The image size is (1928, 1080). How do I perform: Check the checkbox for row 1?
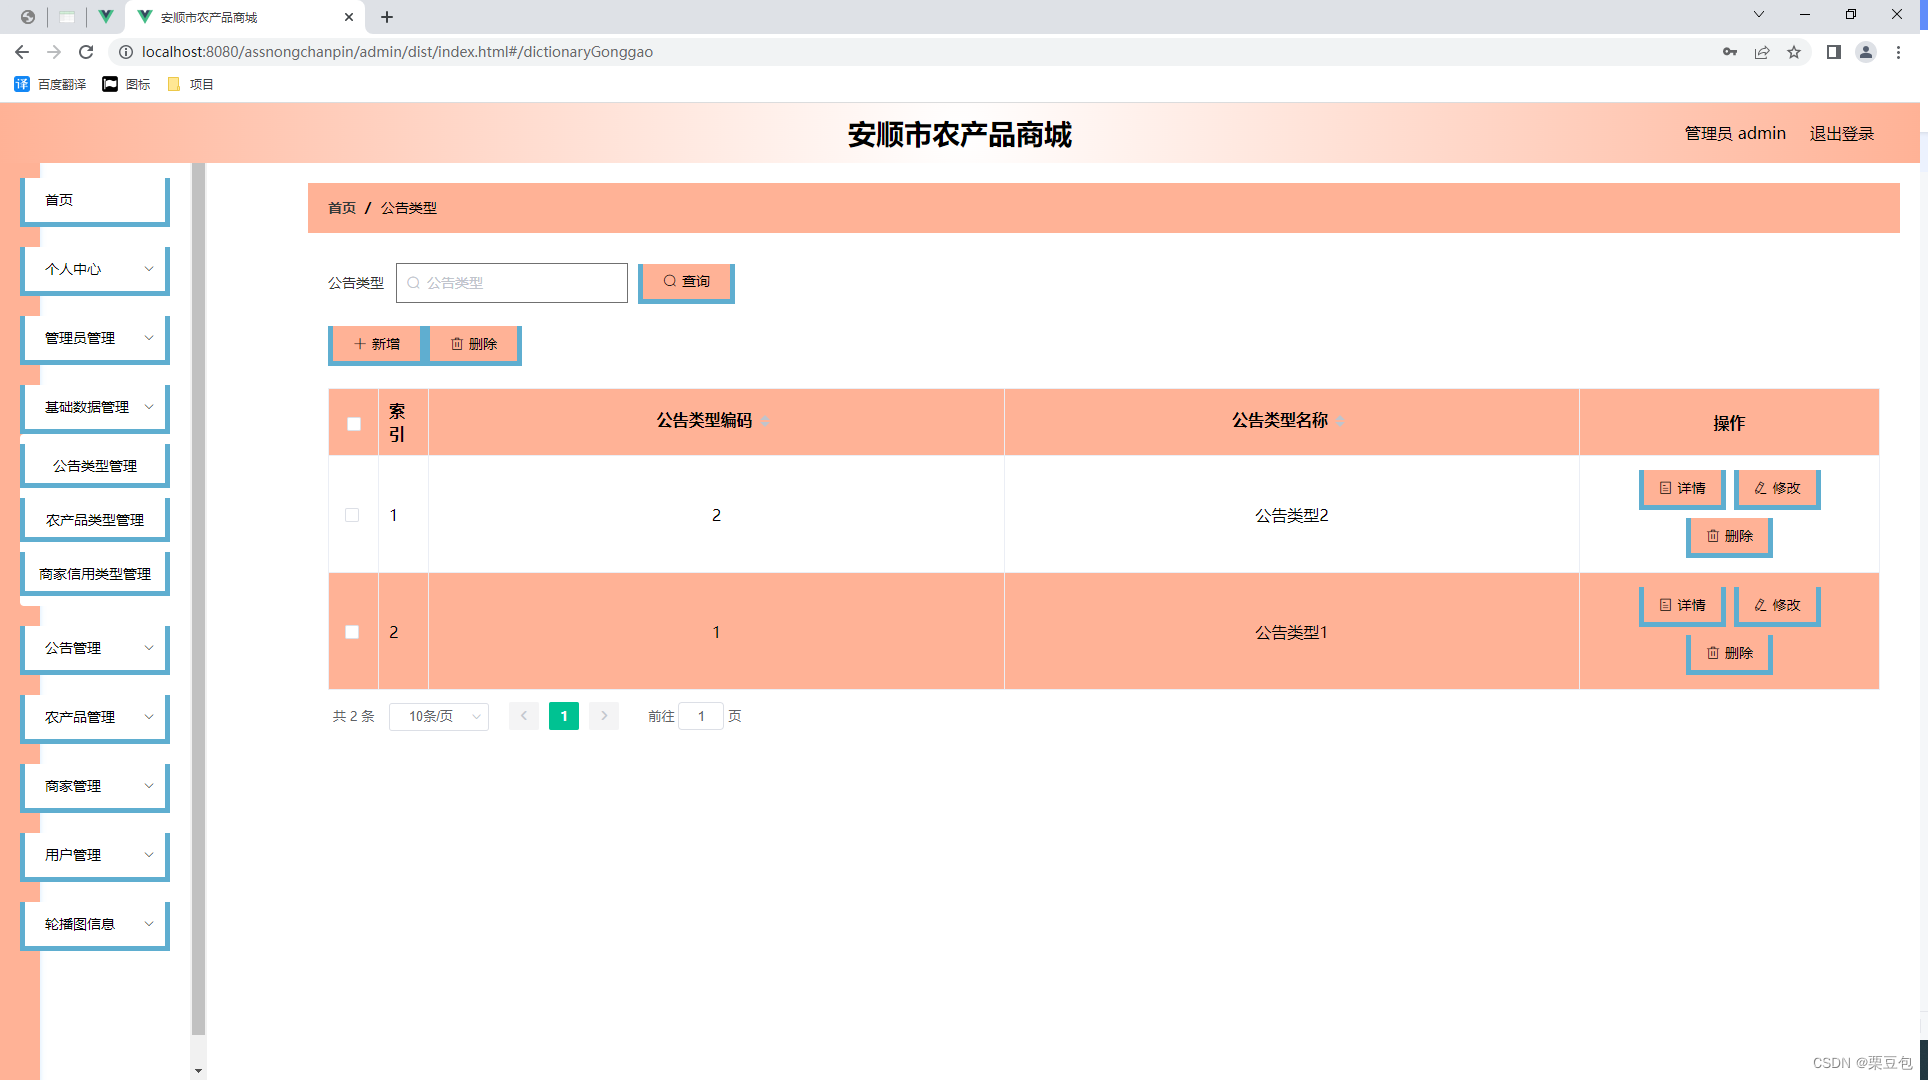352,515
